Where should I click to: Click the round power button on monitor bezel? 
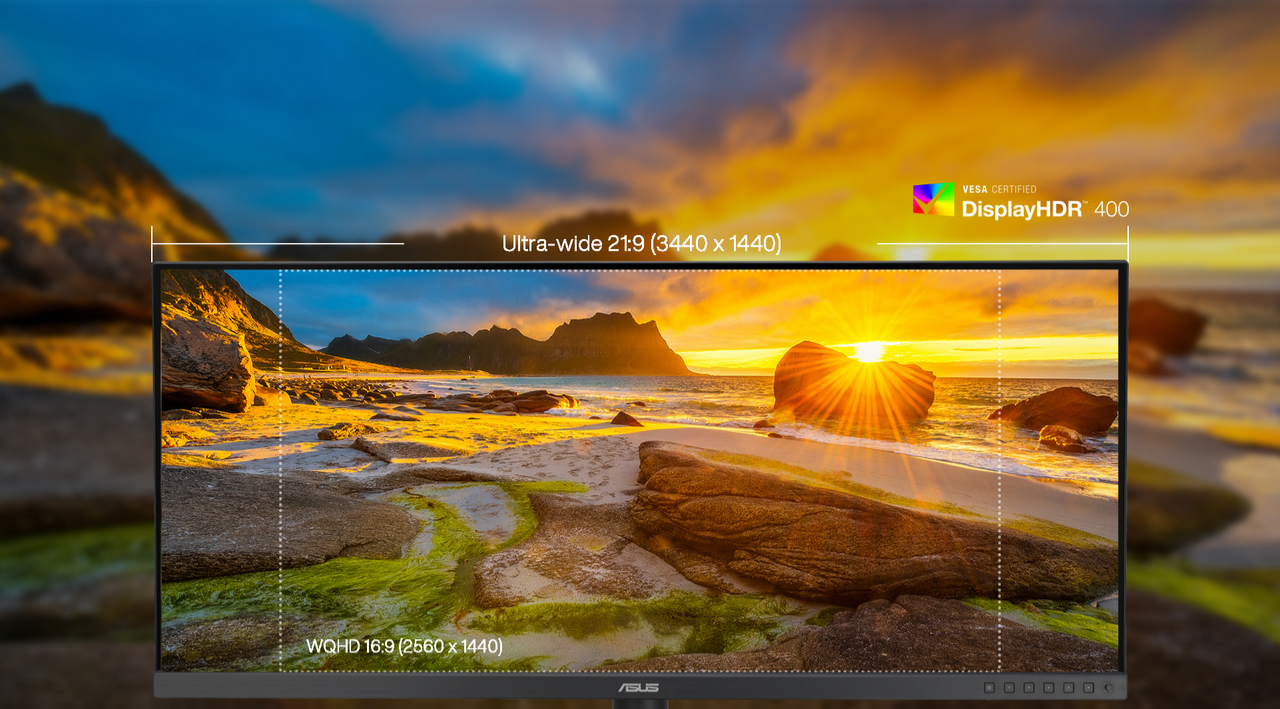pyautogui.click(x=1108, y=688)
